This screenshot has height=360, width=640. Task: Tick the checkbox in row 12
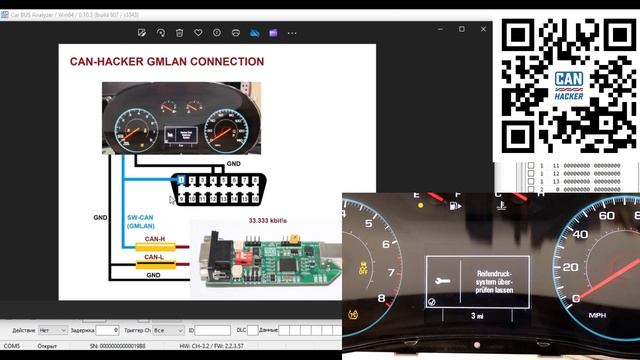click(531, 173)
